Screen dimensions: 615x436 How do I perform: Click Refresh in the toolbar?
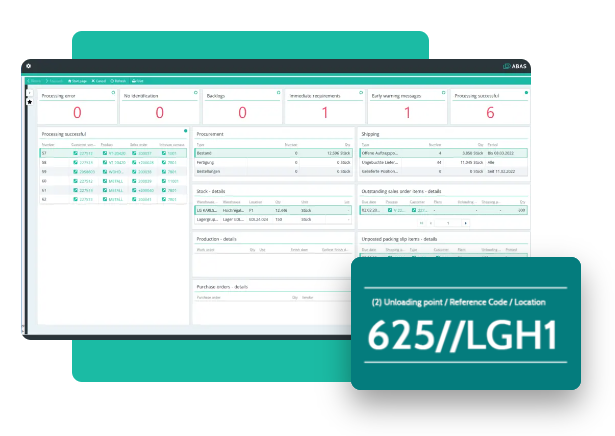[118, 81]
